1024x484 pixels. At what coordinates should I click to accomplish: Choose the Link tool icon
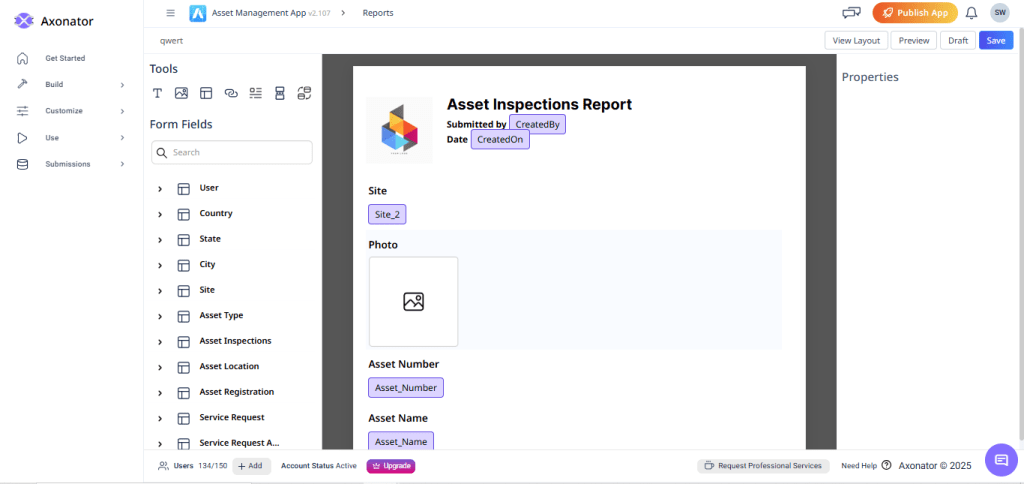click(231, 93)
